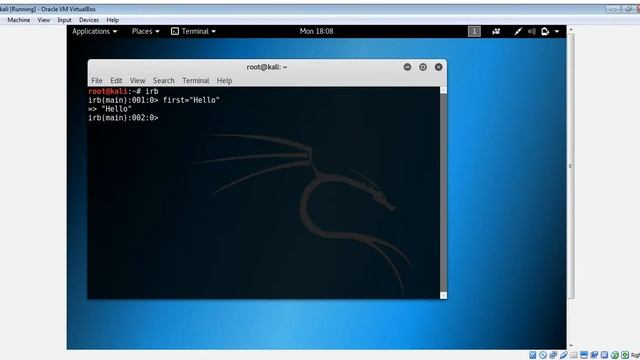The image size is (640, 360).
Task: Open the View menu in terminal
Action: pyautogui.click(x=137, y=80)
